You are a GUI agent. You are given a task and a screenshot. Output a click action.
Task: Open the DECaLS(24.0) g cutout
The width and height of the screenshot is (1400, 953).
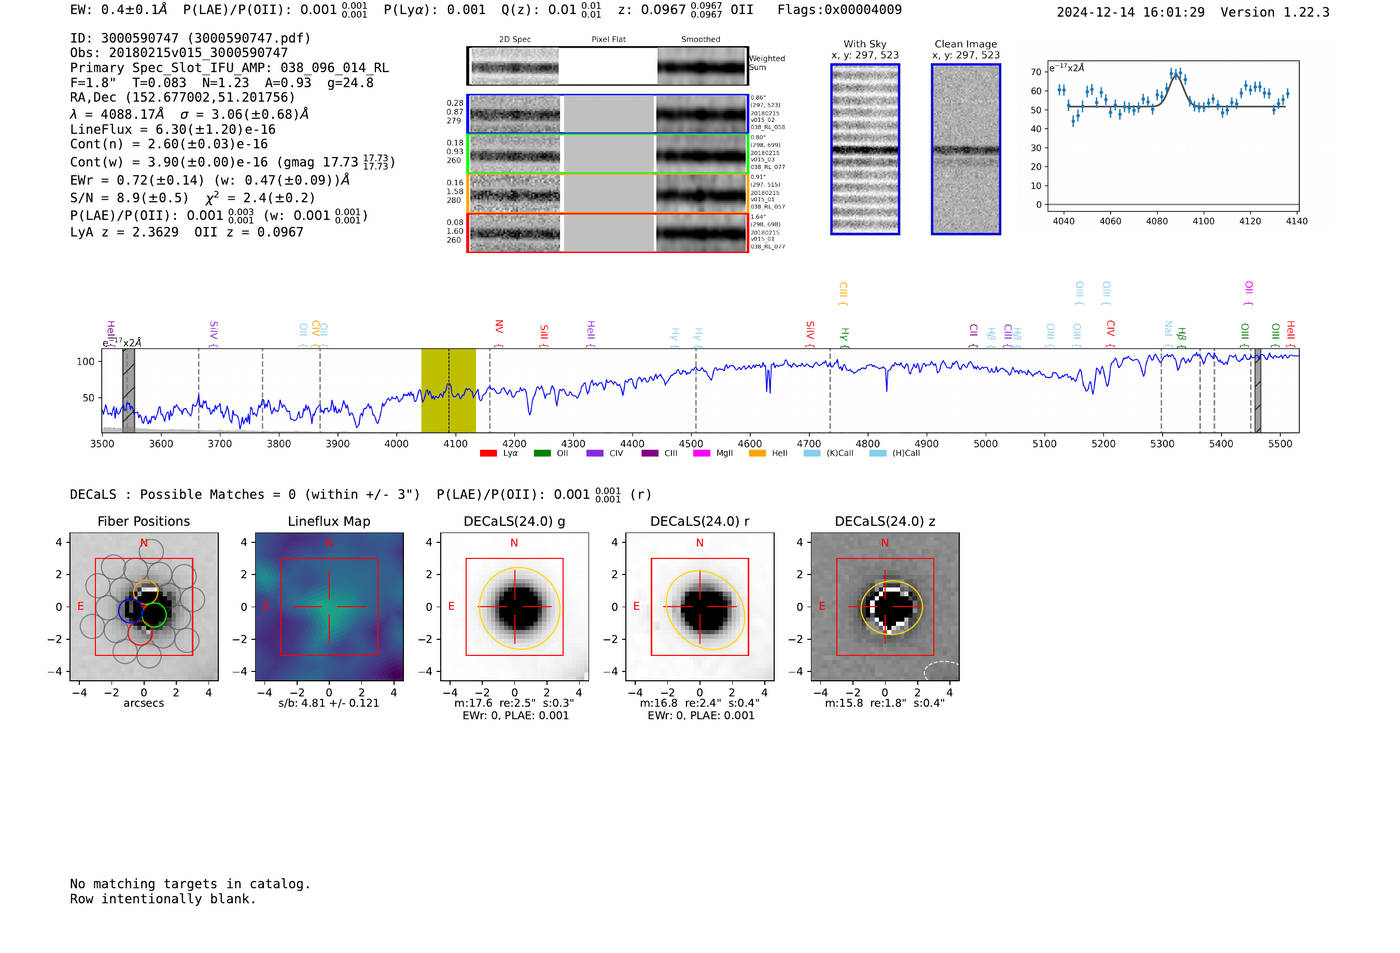[x=514, y=607]
